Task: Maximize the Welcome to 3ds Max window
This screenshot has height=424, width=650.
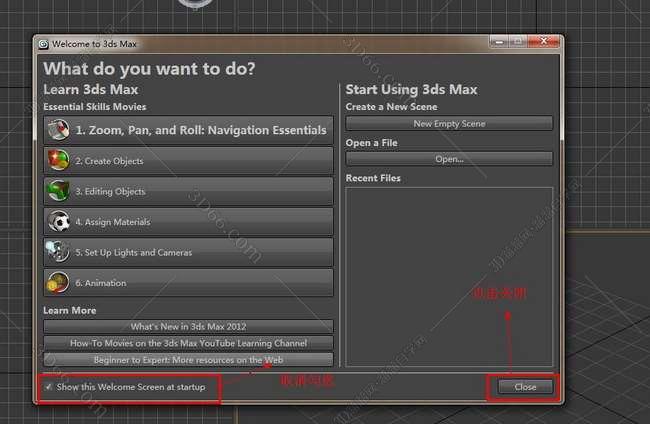Action: [x=518, y=42]
